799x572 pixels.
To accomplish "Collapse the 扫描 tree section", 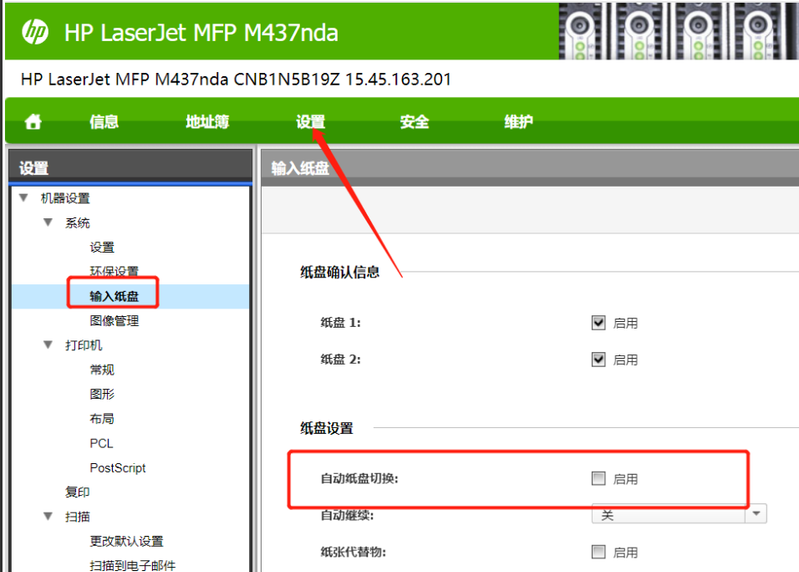I will [47, 517].
